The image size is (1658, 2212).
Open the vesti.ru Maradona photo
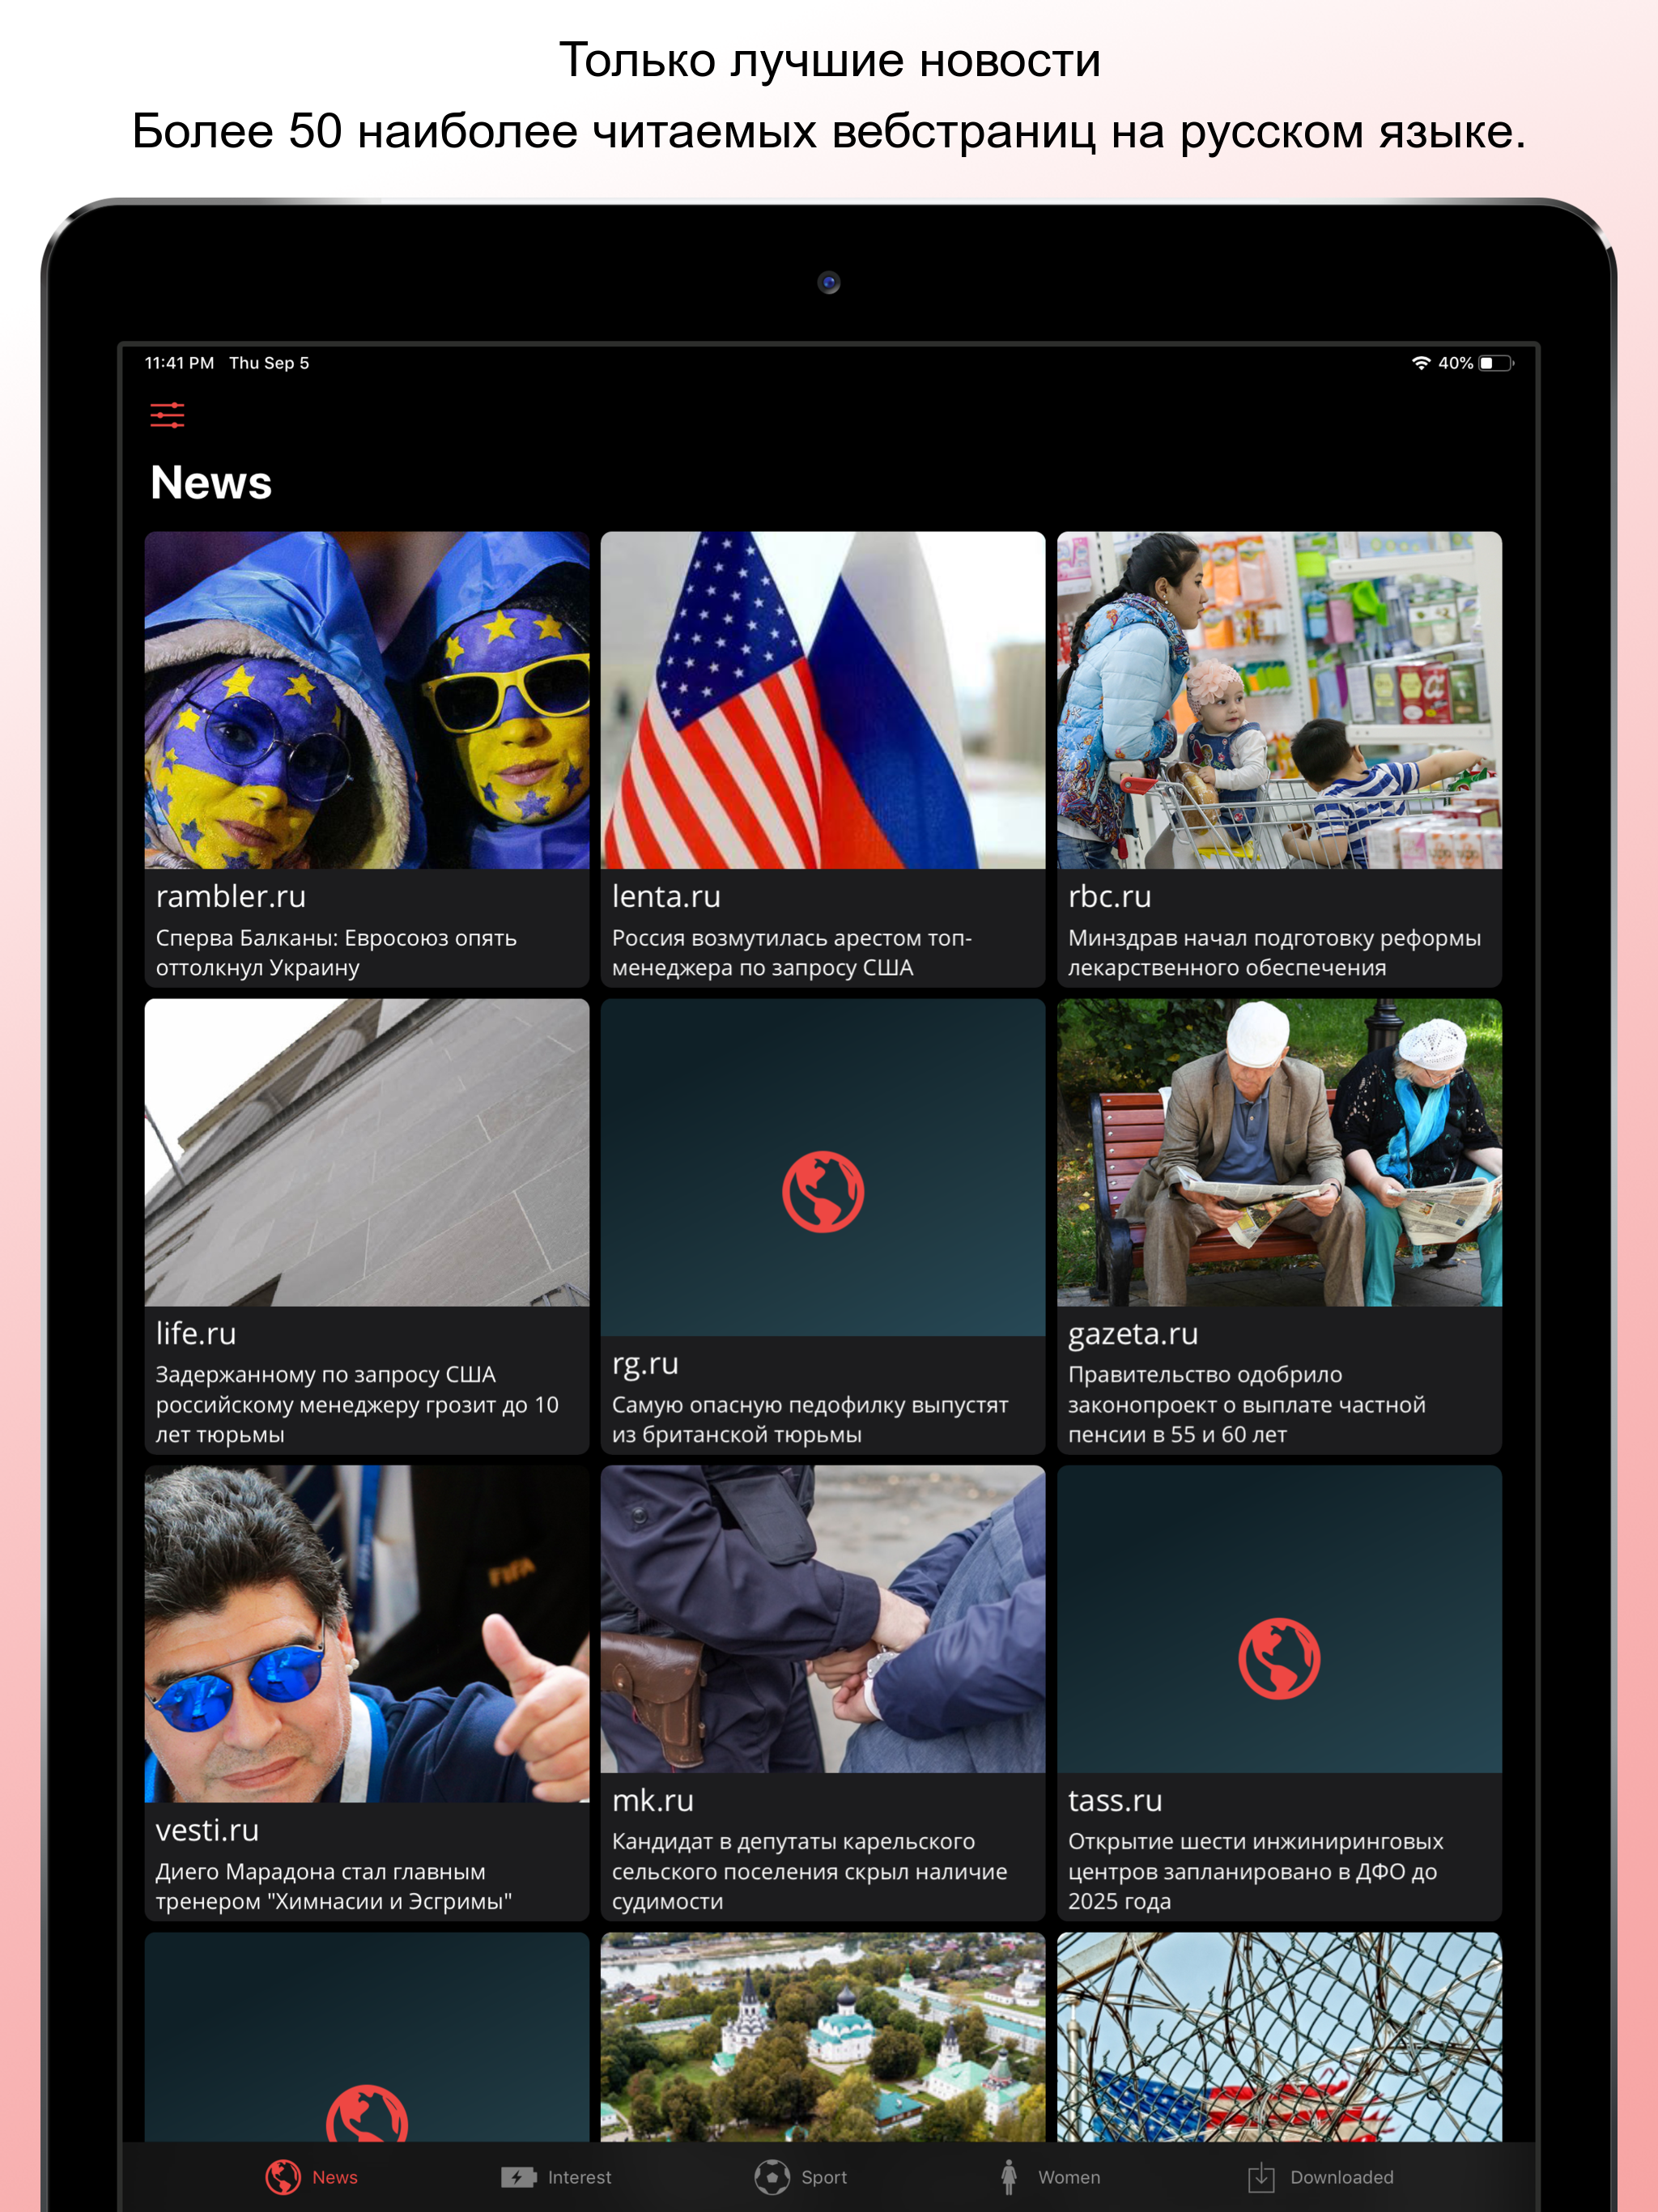(367, 1634)
